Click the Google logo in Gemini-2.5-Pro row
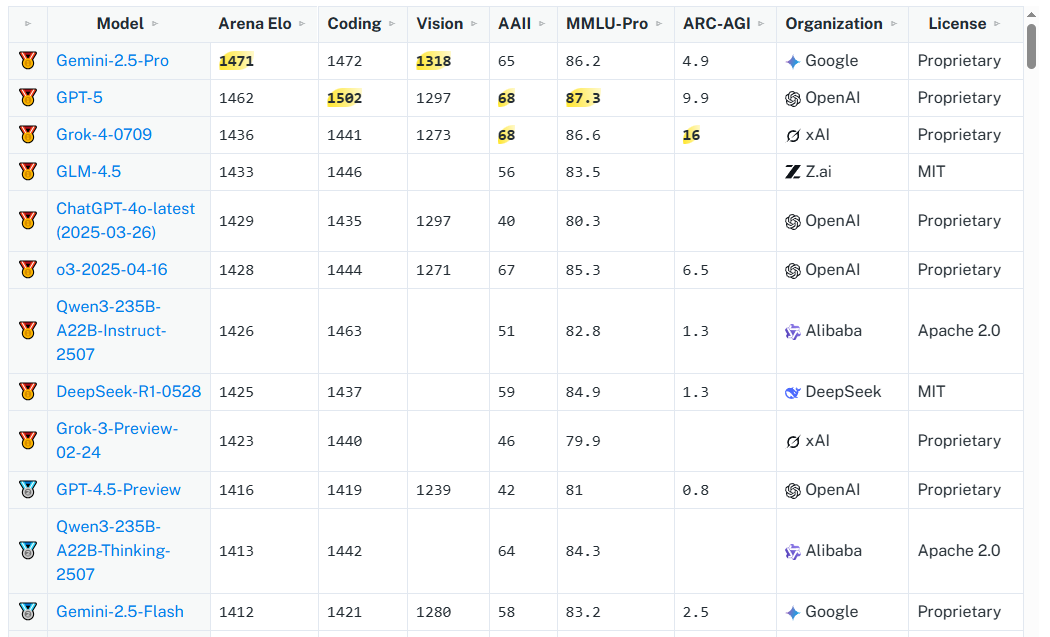Viewport: 1050px width, 637px height. (793, 61)
